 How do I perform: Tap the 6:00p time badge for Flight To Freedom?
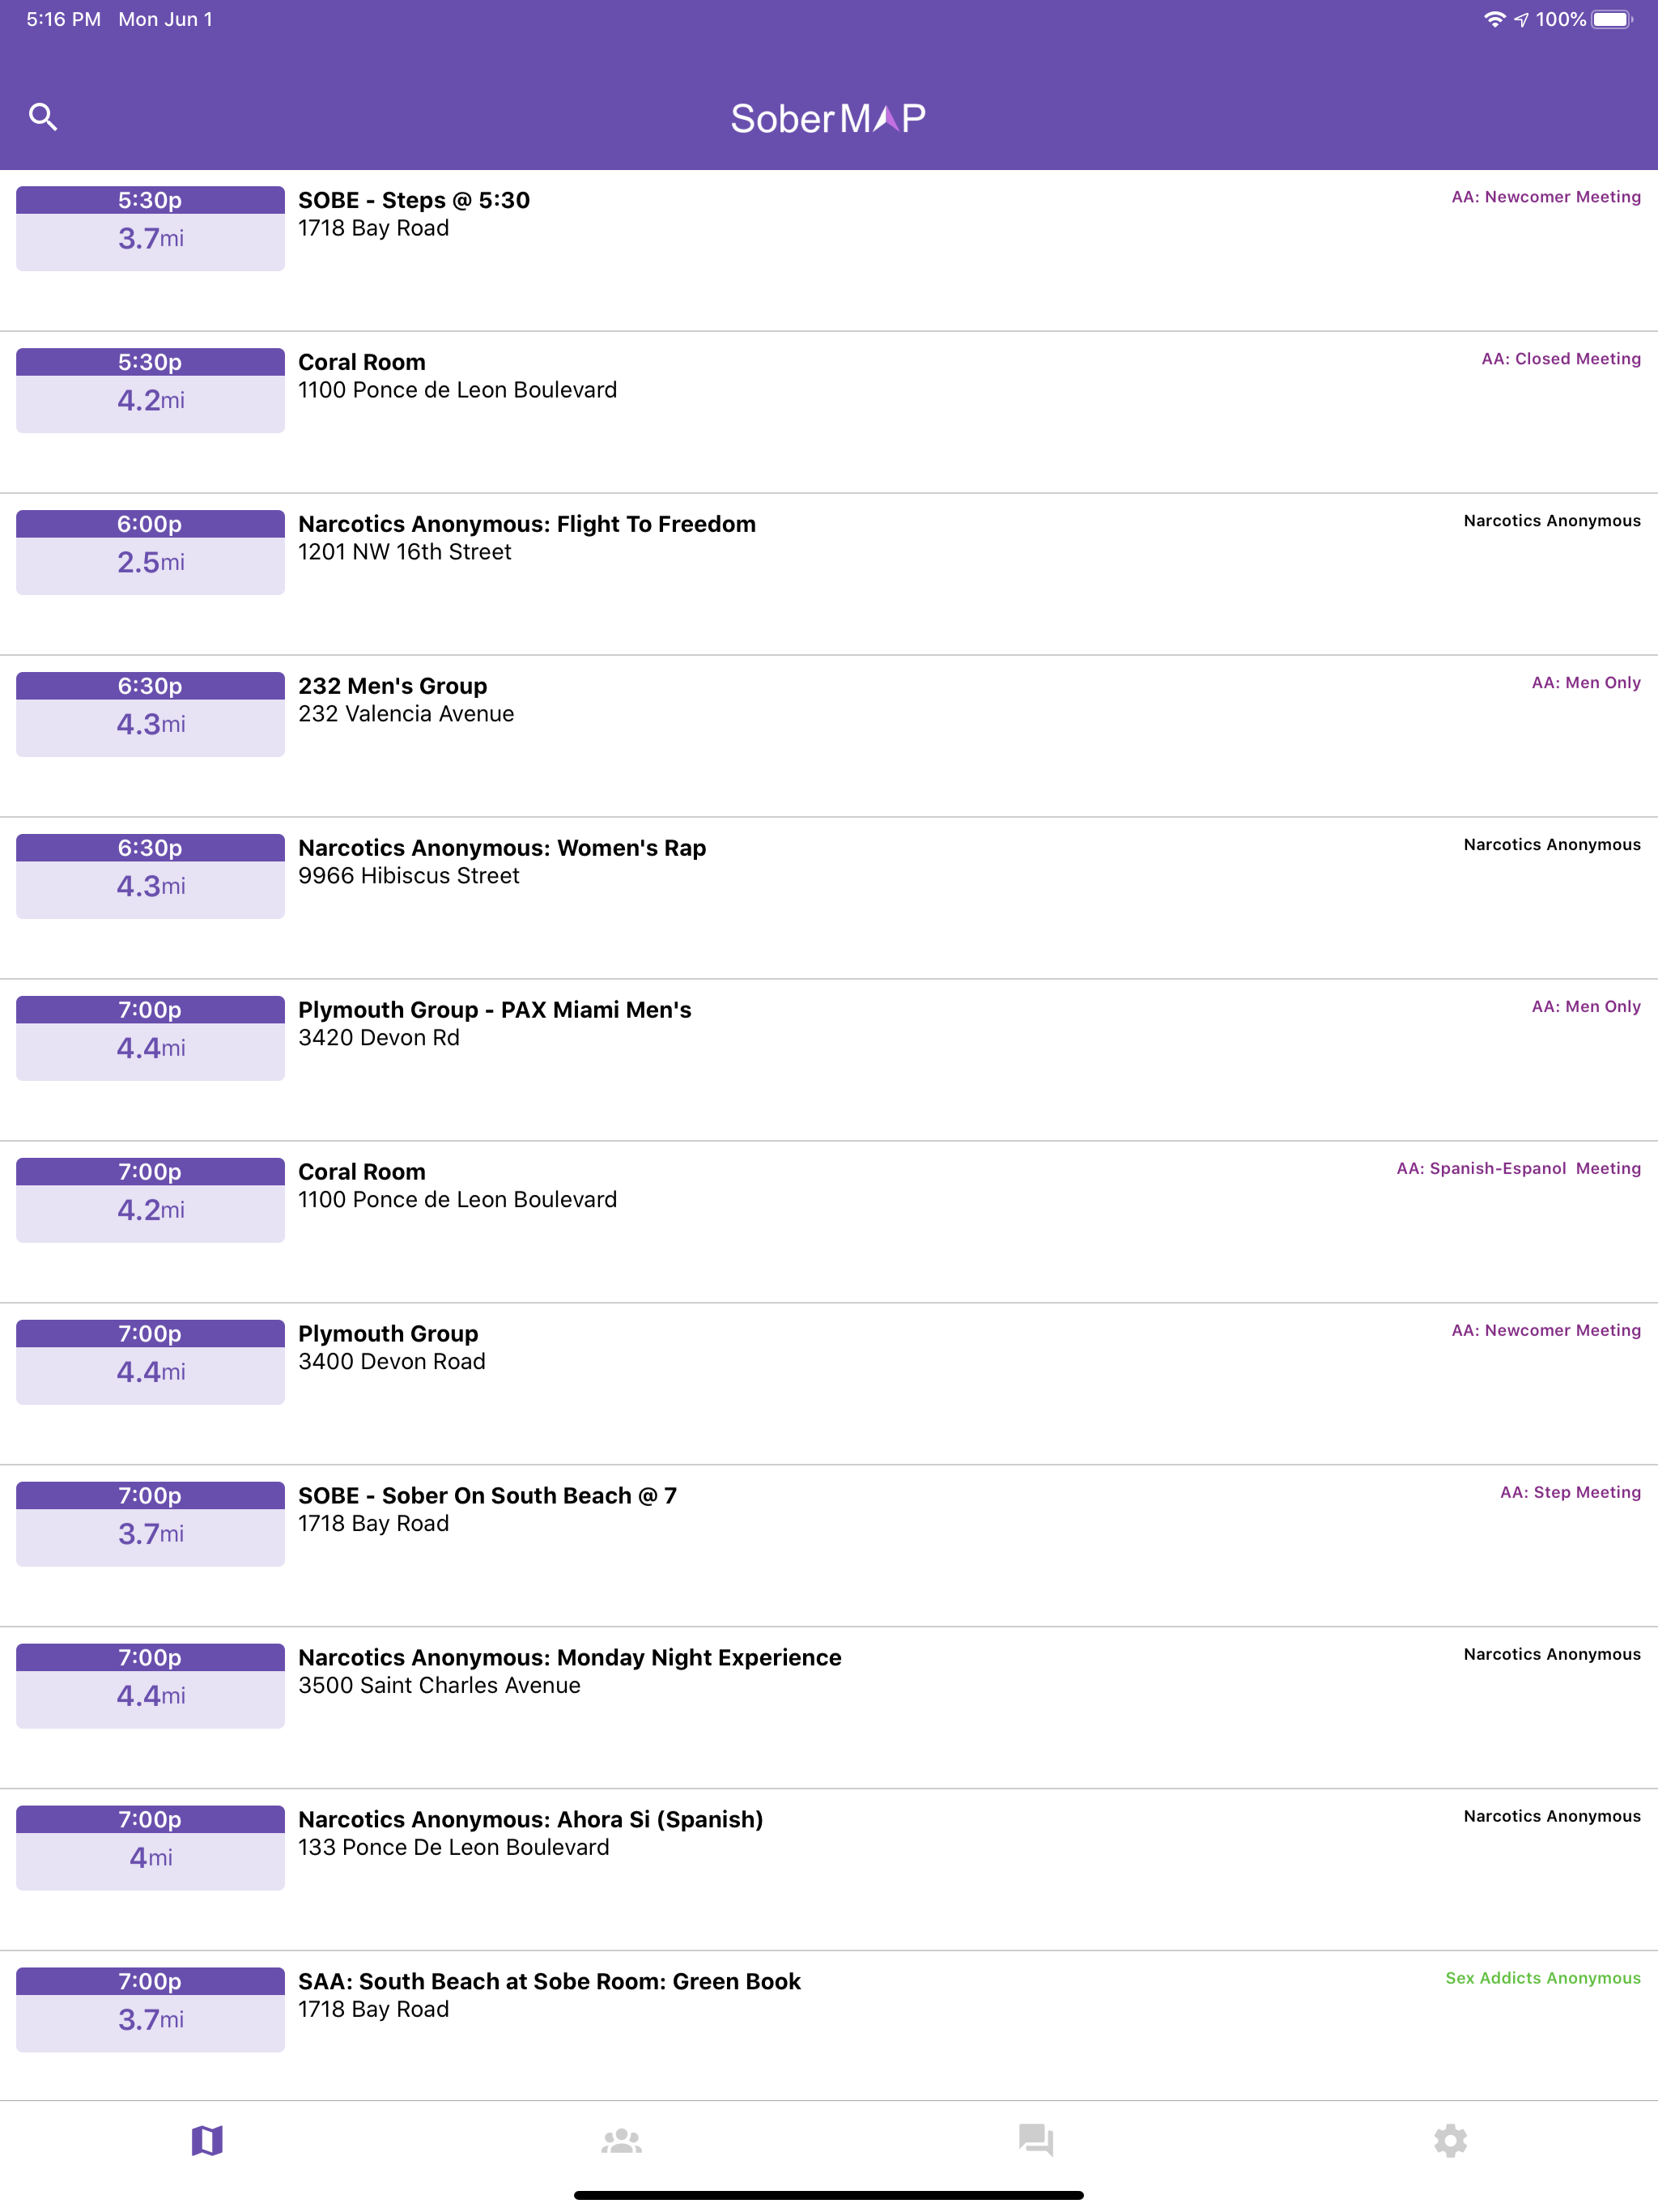149,523
